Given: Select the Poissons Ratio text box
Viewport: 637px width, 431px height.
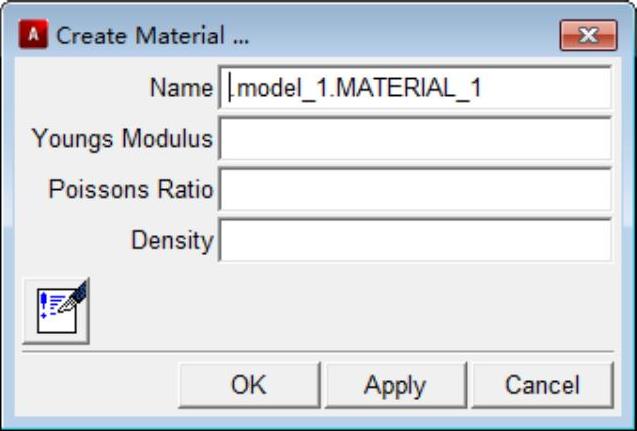Looking at the screenshot, I should point(414,190).
